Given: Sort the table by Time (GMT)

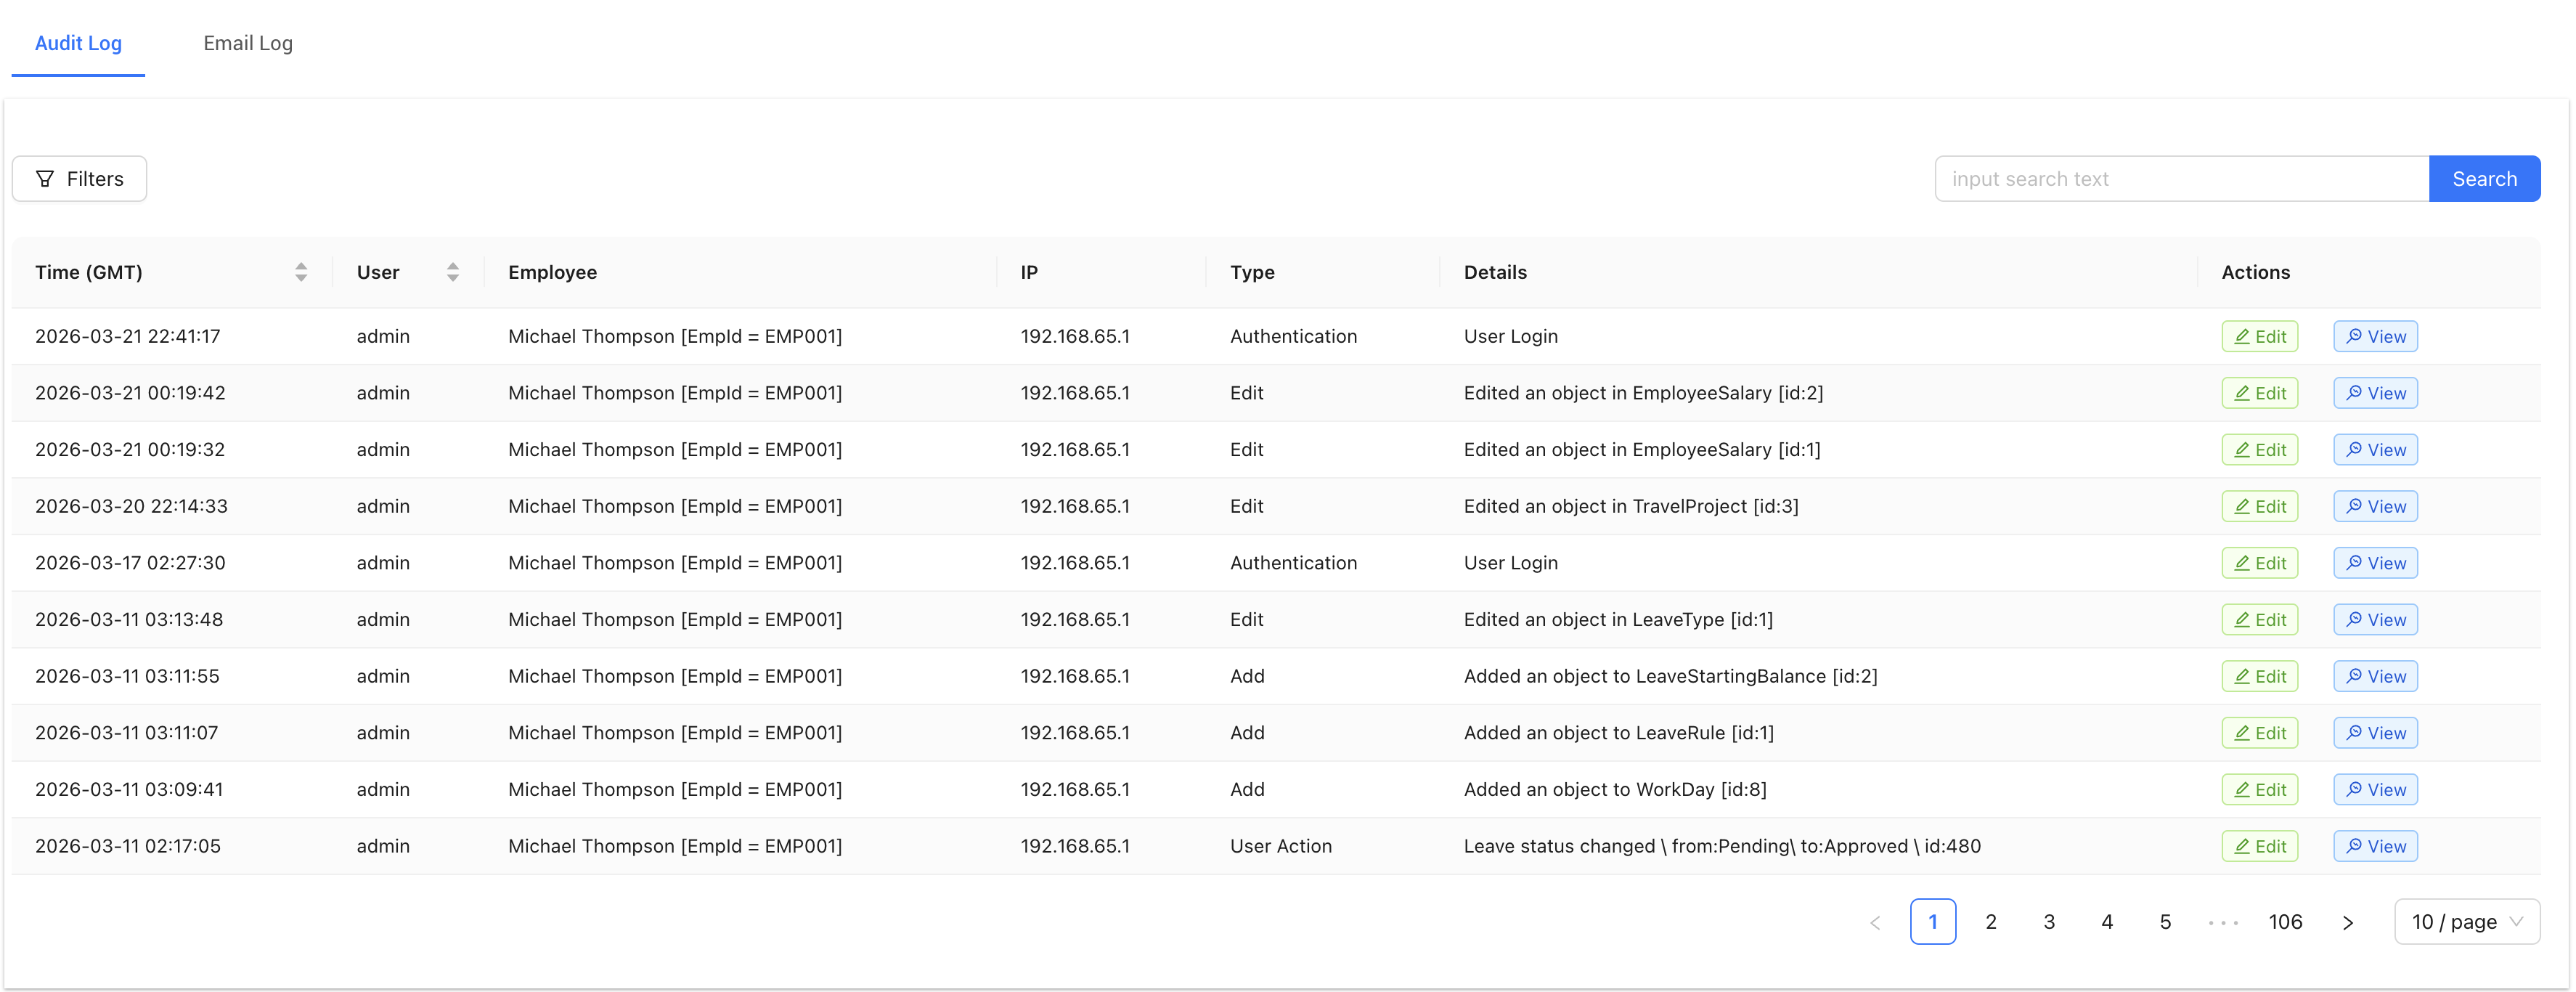Looking at the screenshot, I should 300,271.
